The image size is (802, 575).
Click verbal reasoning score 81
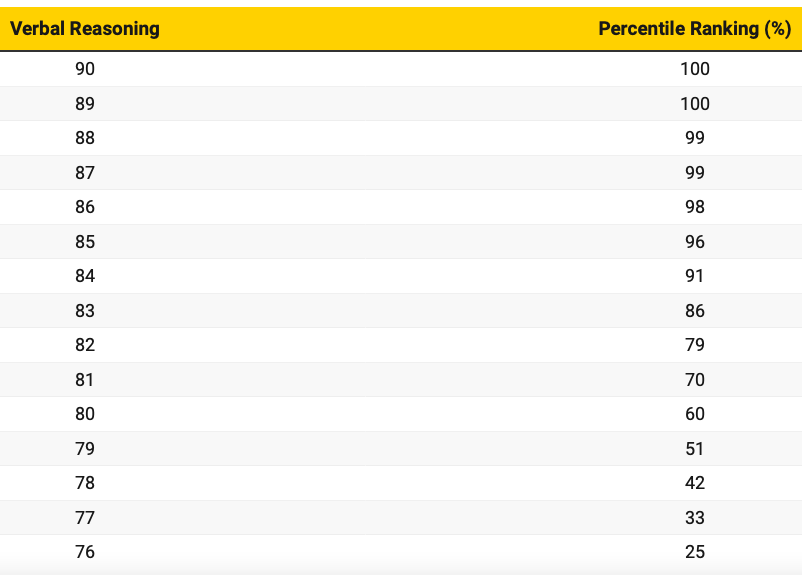click(x=85, y=380)
